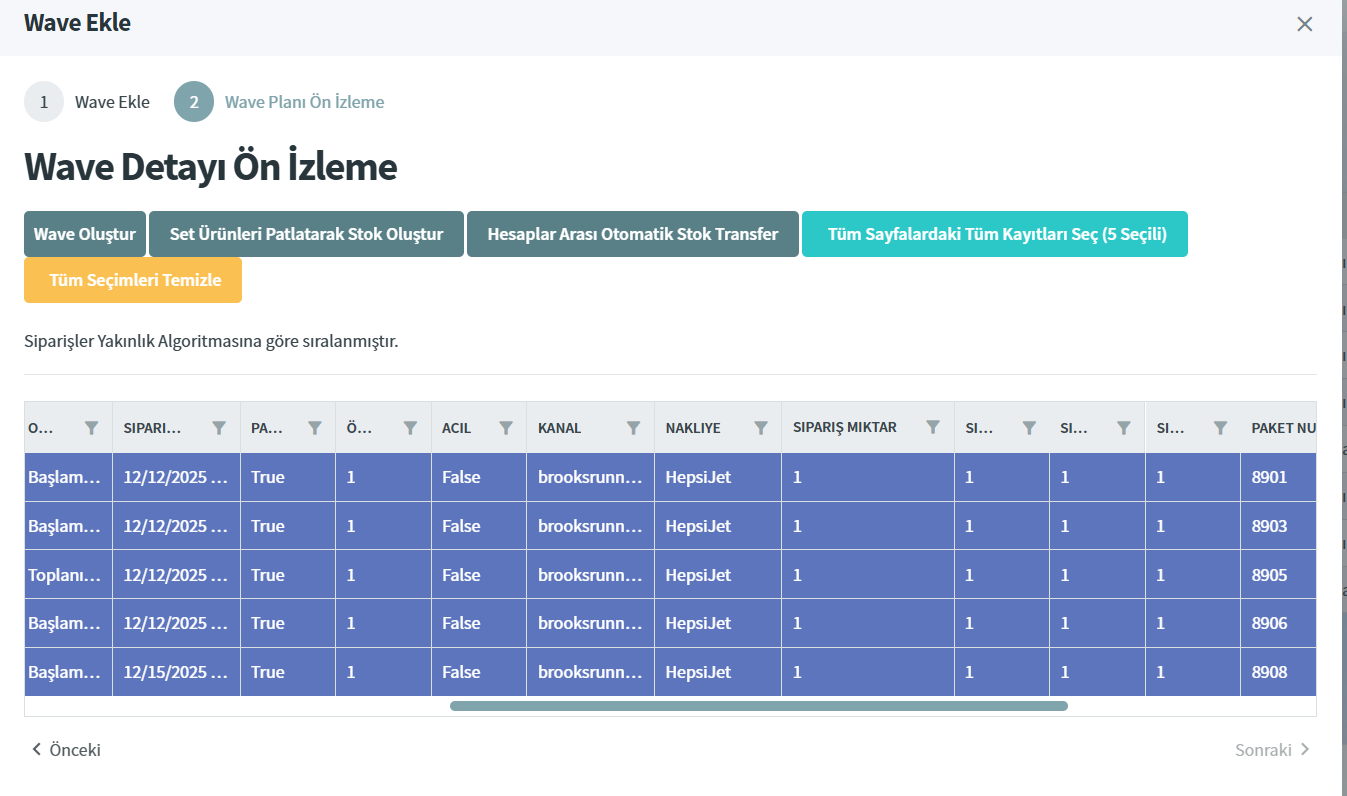The height and width of the screenshot is (796, 1347).
Task: Click Hesaplar Arası Otomatik Stok Transfer
Action: pyautogui.click(x=633, y=234)
